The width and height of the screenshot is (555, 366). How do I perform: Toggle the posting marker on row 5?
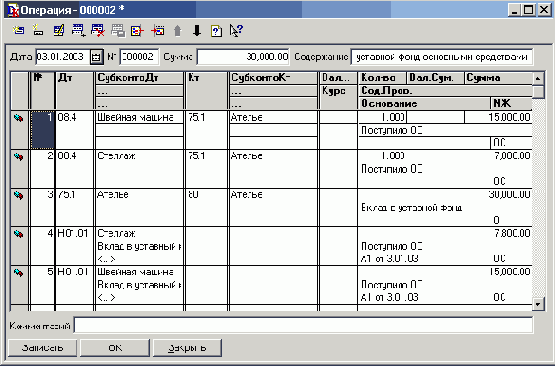(19, 273)
